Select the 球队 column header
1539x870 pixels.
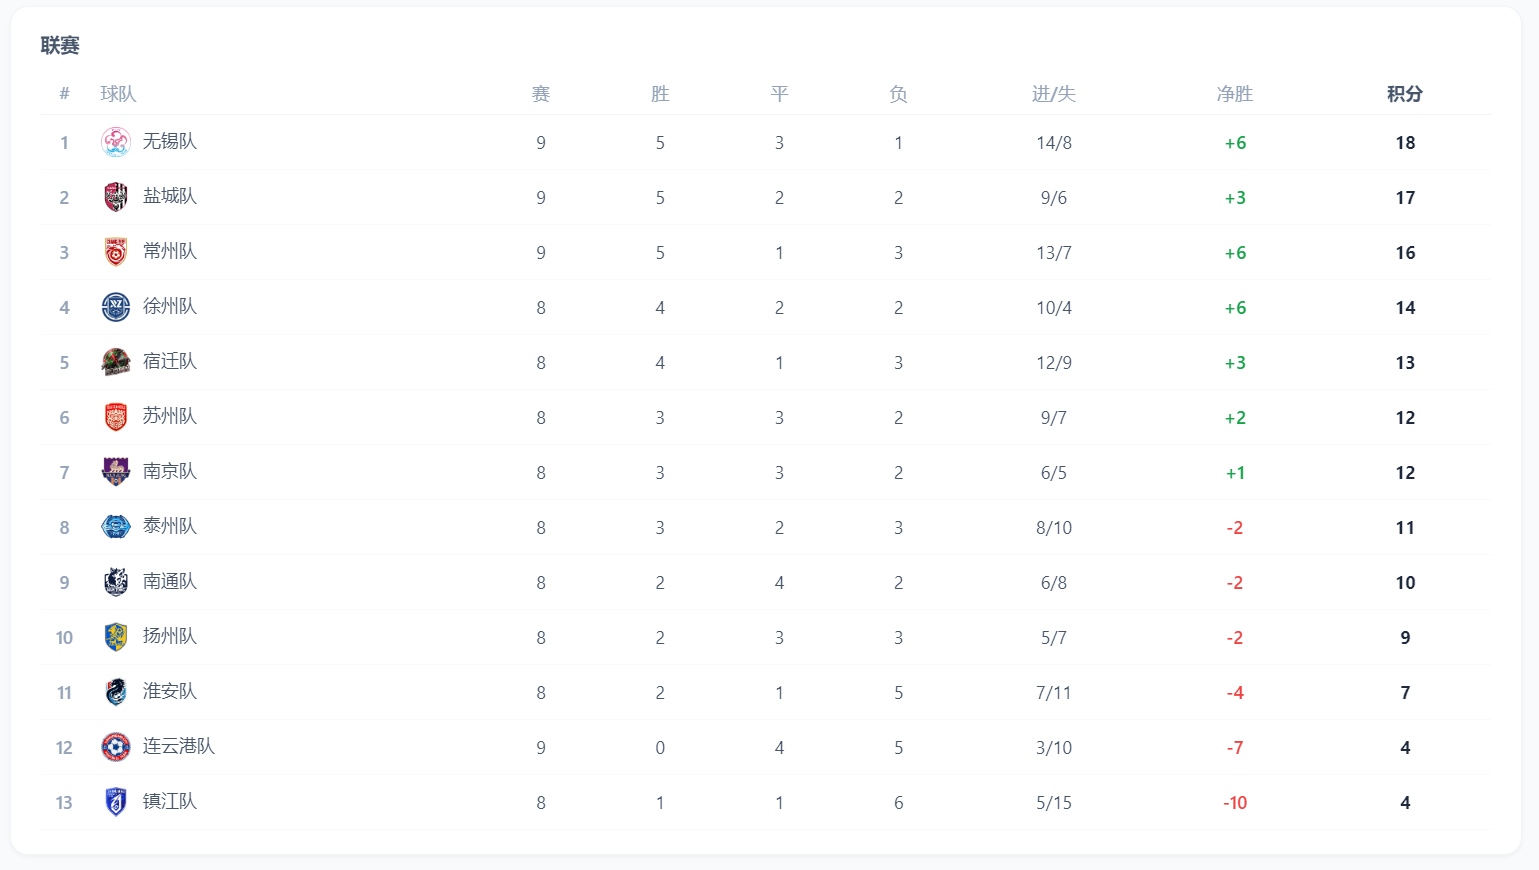(x=118, y=94)
